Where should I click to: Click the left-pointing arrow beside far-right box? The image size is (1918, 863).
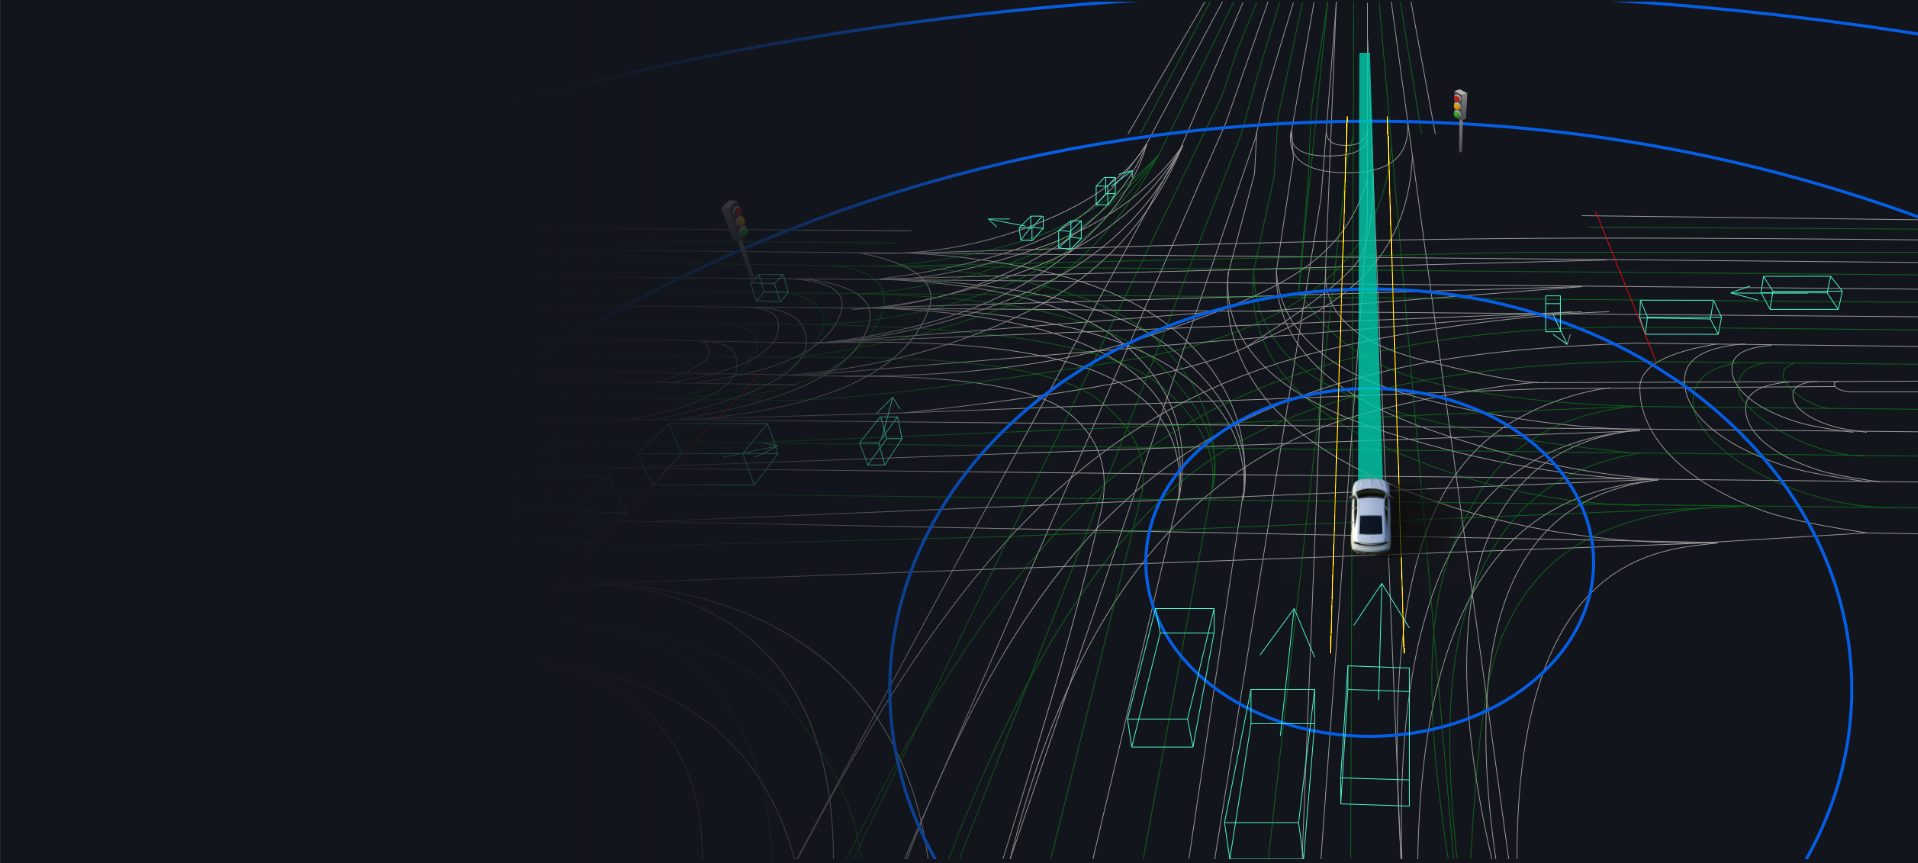[x=1744, y=293]
